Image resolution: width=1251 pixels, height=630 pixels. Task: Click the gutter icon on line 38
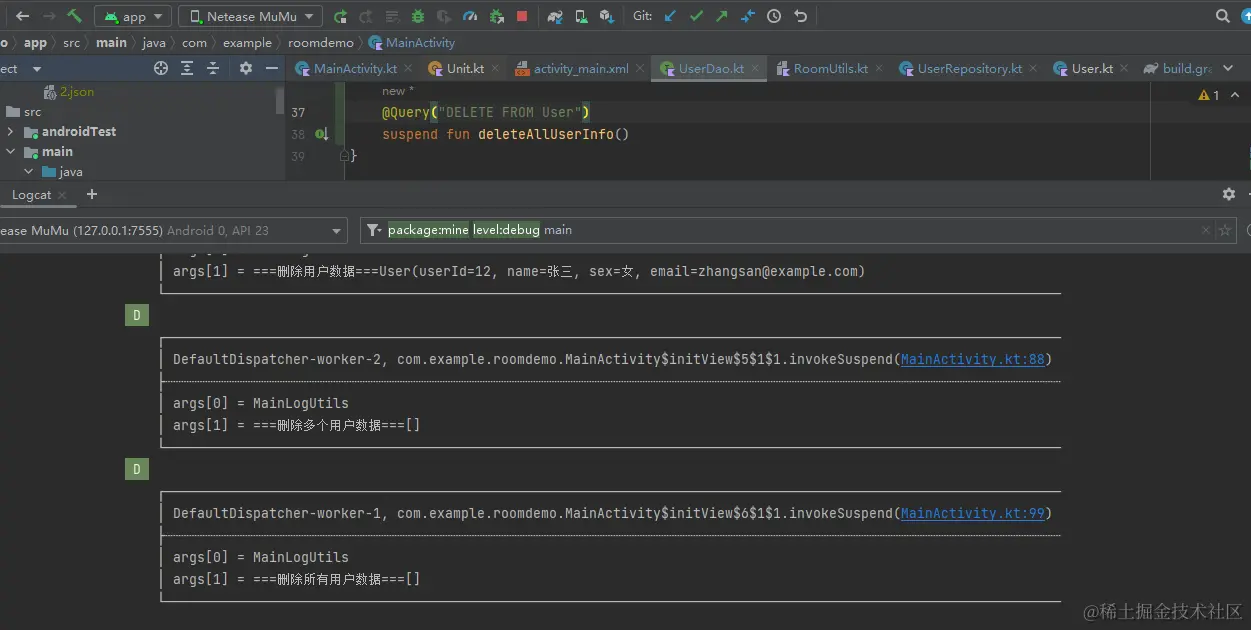322,134
